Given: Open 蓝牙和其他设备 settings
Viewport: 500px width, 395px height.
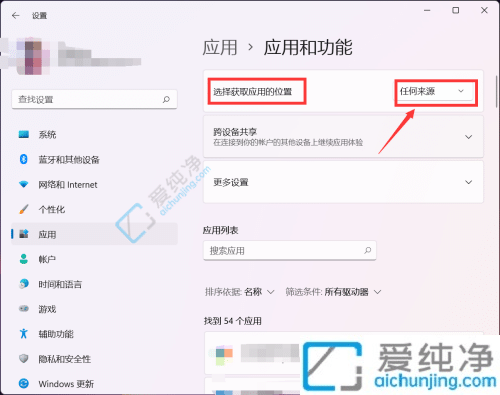Looking at the screenshot, I should point(94,160).
